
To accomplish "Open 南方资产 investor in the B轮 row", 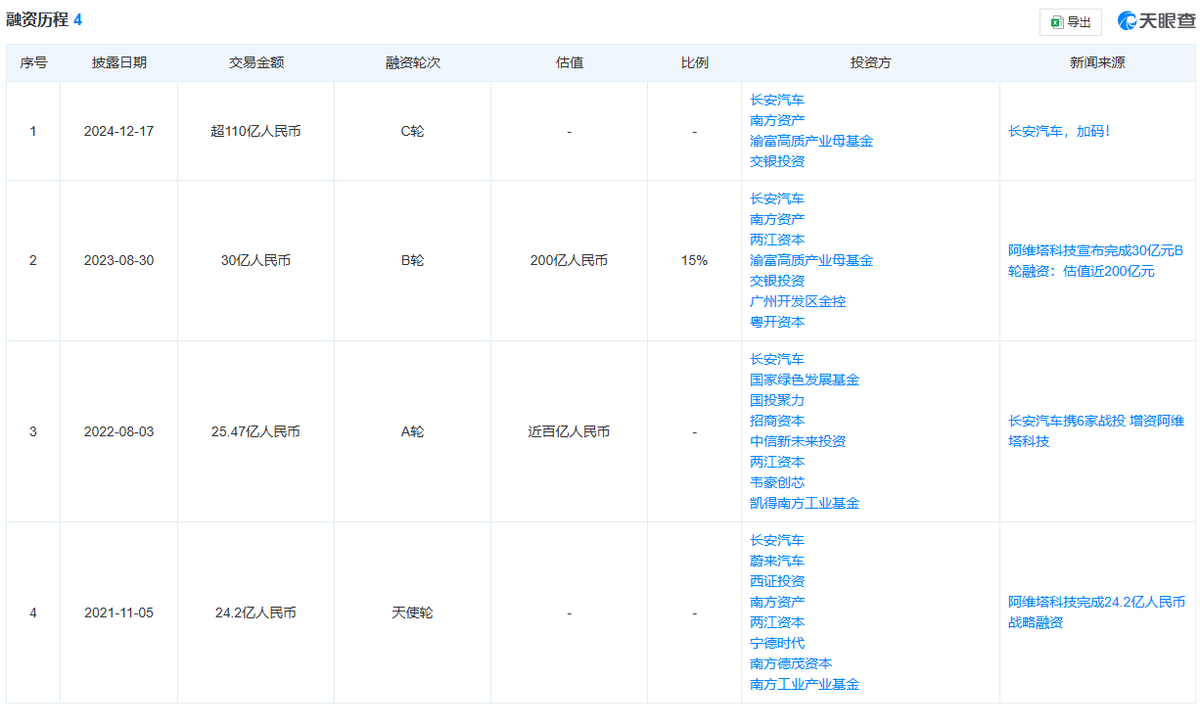I will (777, 219).
